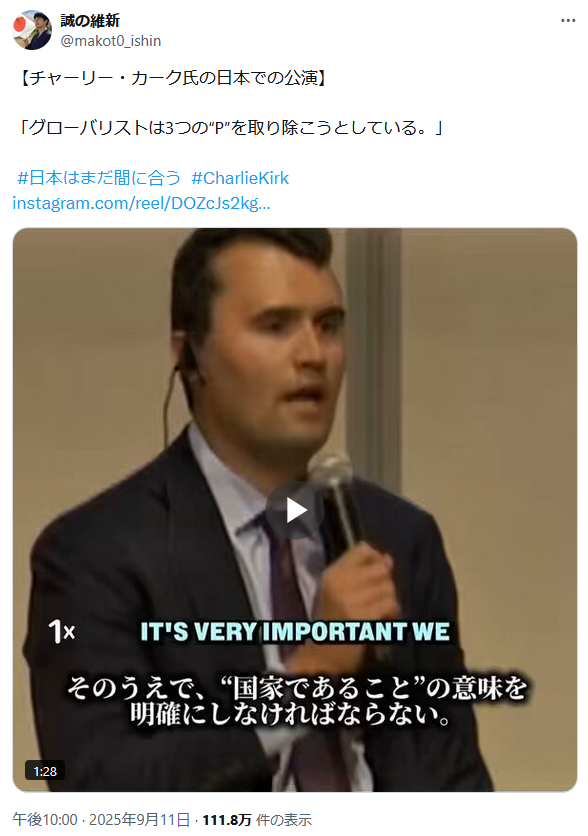Click the Japanese subtitle text on video
The image size is (588, 836).
click(296, 701)
